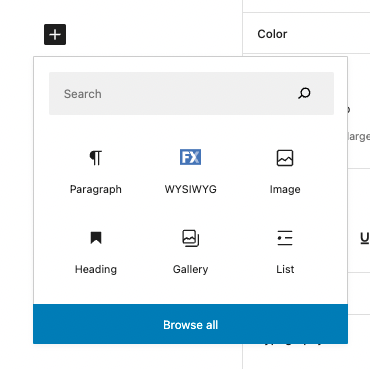This screenshot has width=370, height=369.
Task: Insert block via the Paragraph label
Action: click(96, 189)
